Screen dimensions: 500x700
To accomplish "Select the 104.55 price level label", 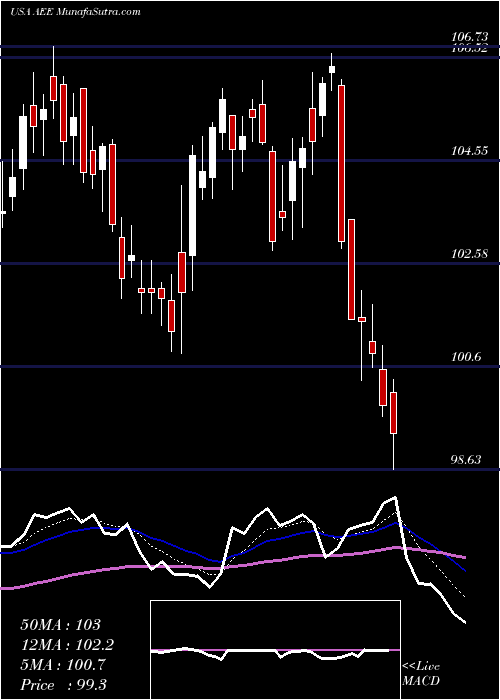I will (469, 152).
